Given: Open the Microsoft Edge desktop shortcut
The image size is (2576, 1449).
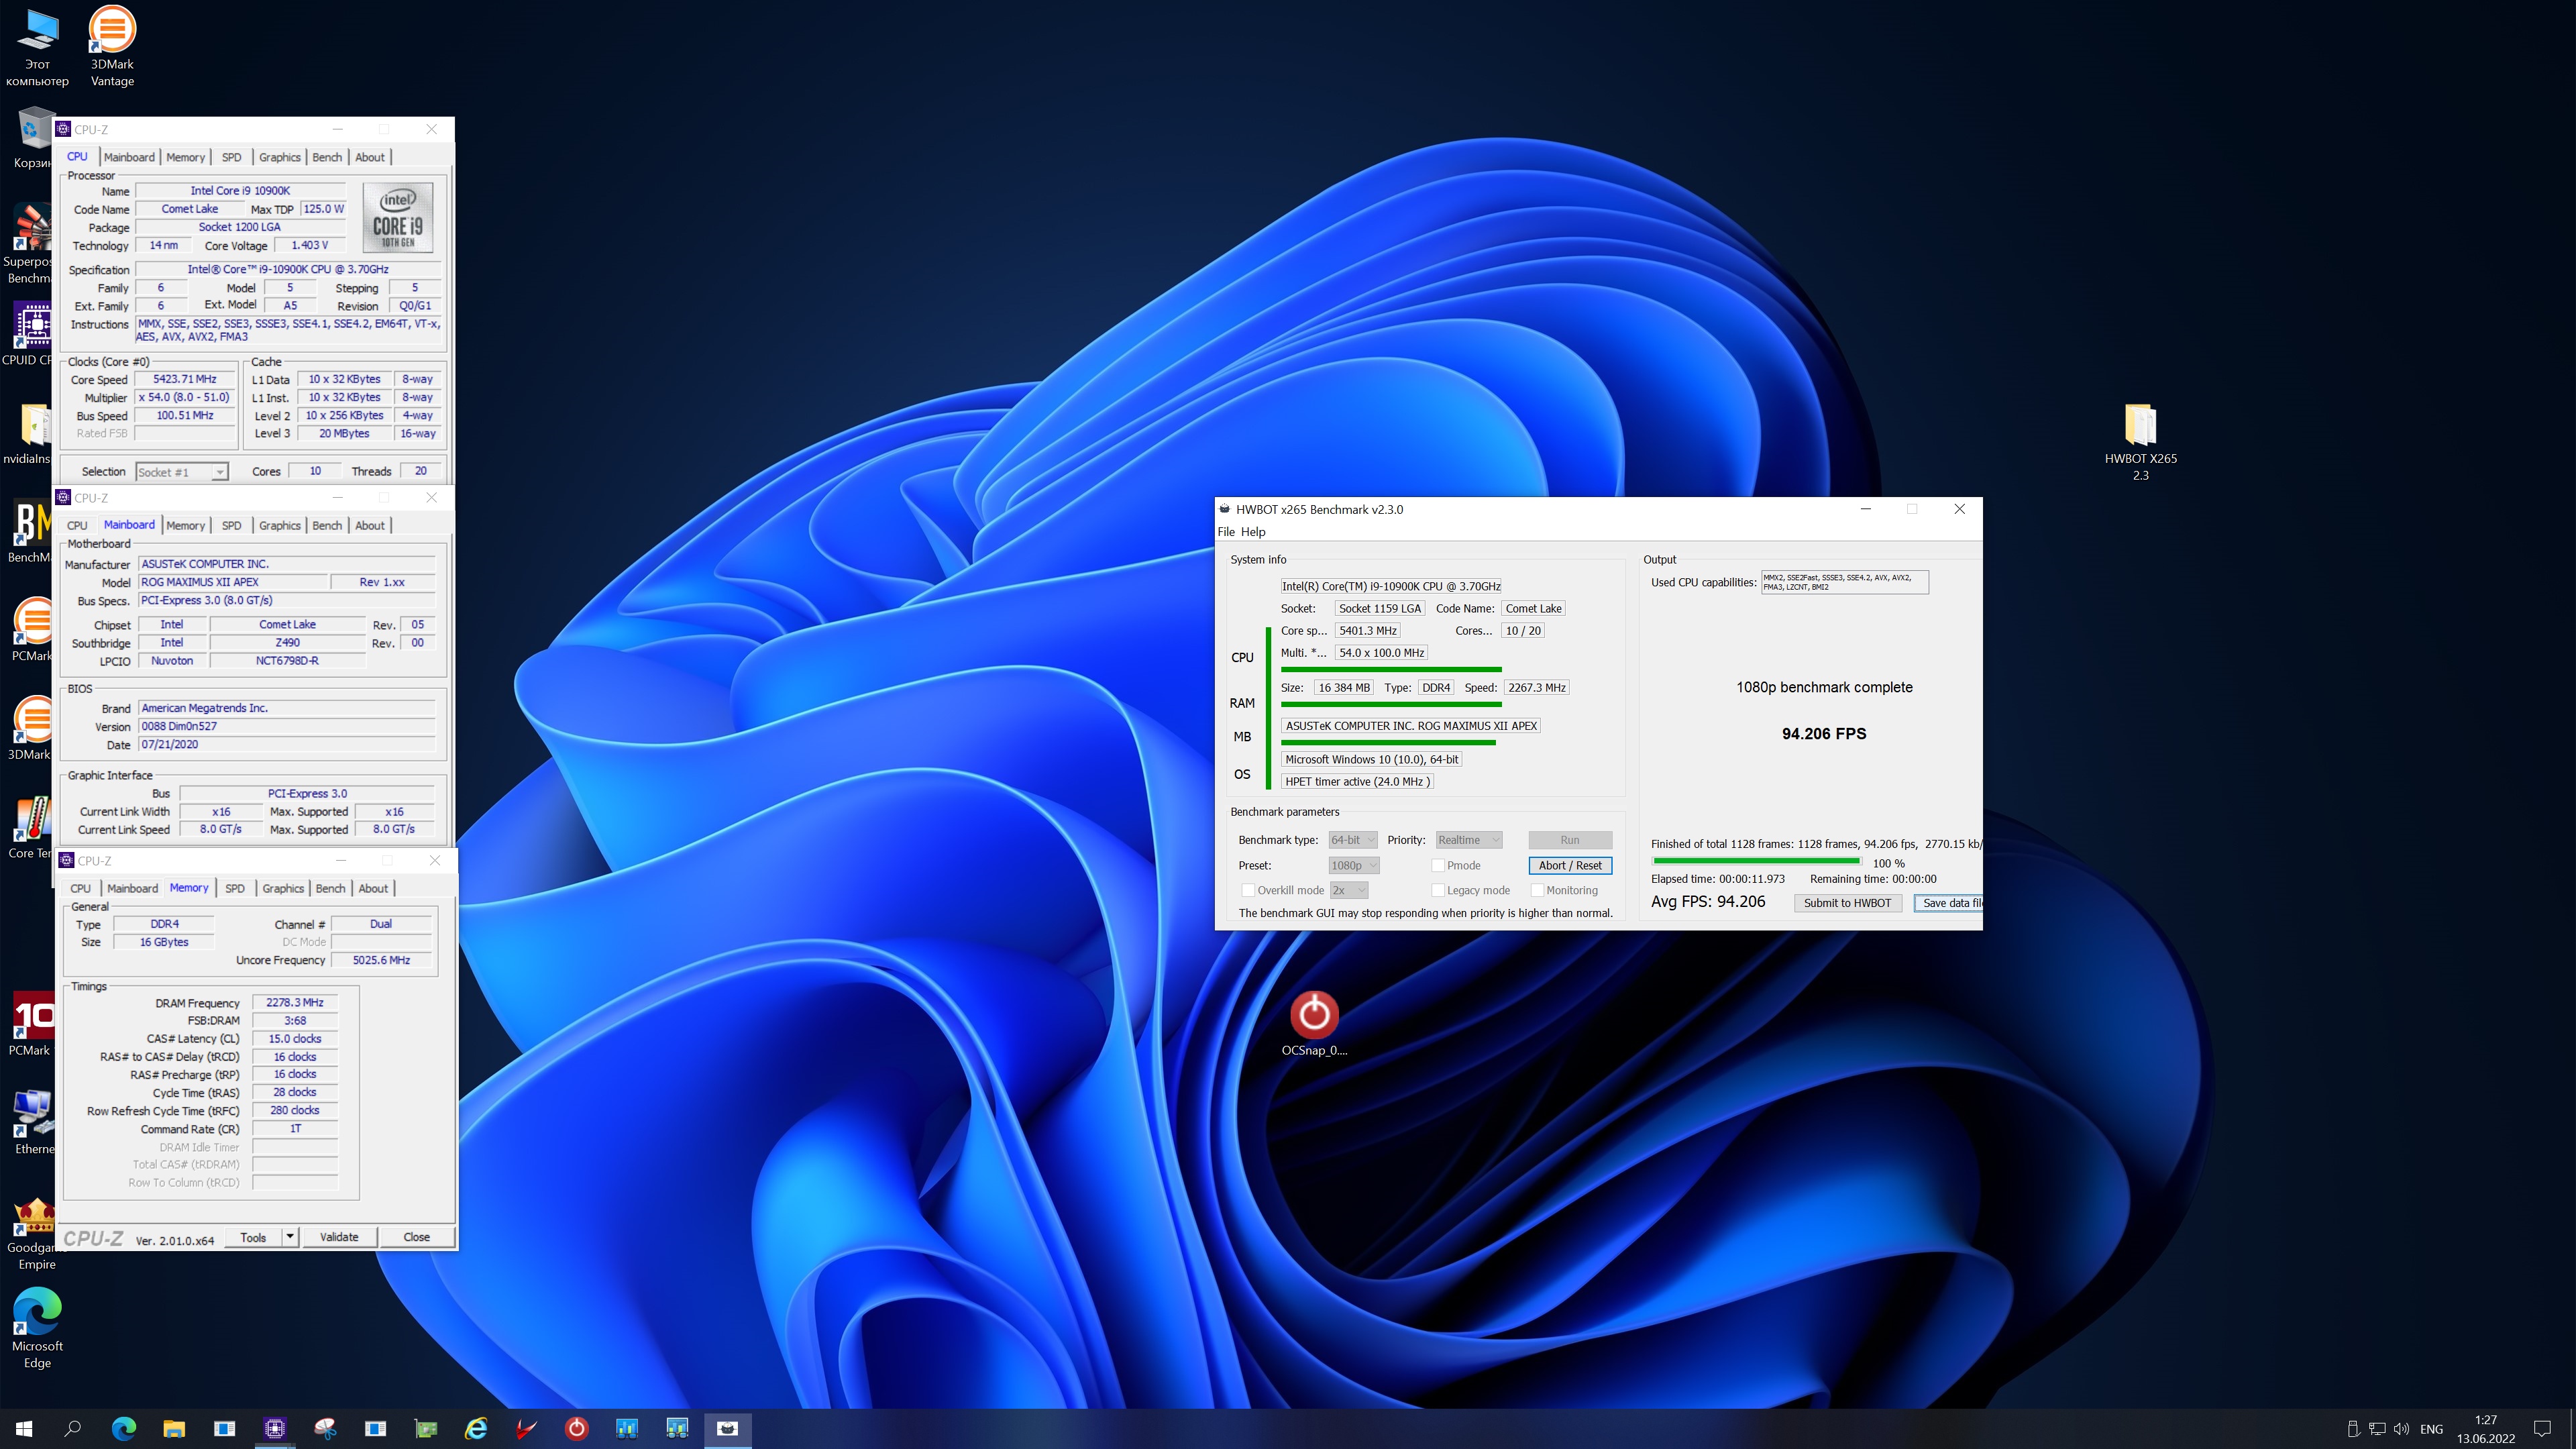Looking at the screenshot, I should pyautogui.click(x=37, y=1328).
